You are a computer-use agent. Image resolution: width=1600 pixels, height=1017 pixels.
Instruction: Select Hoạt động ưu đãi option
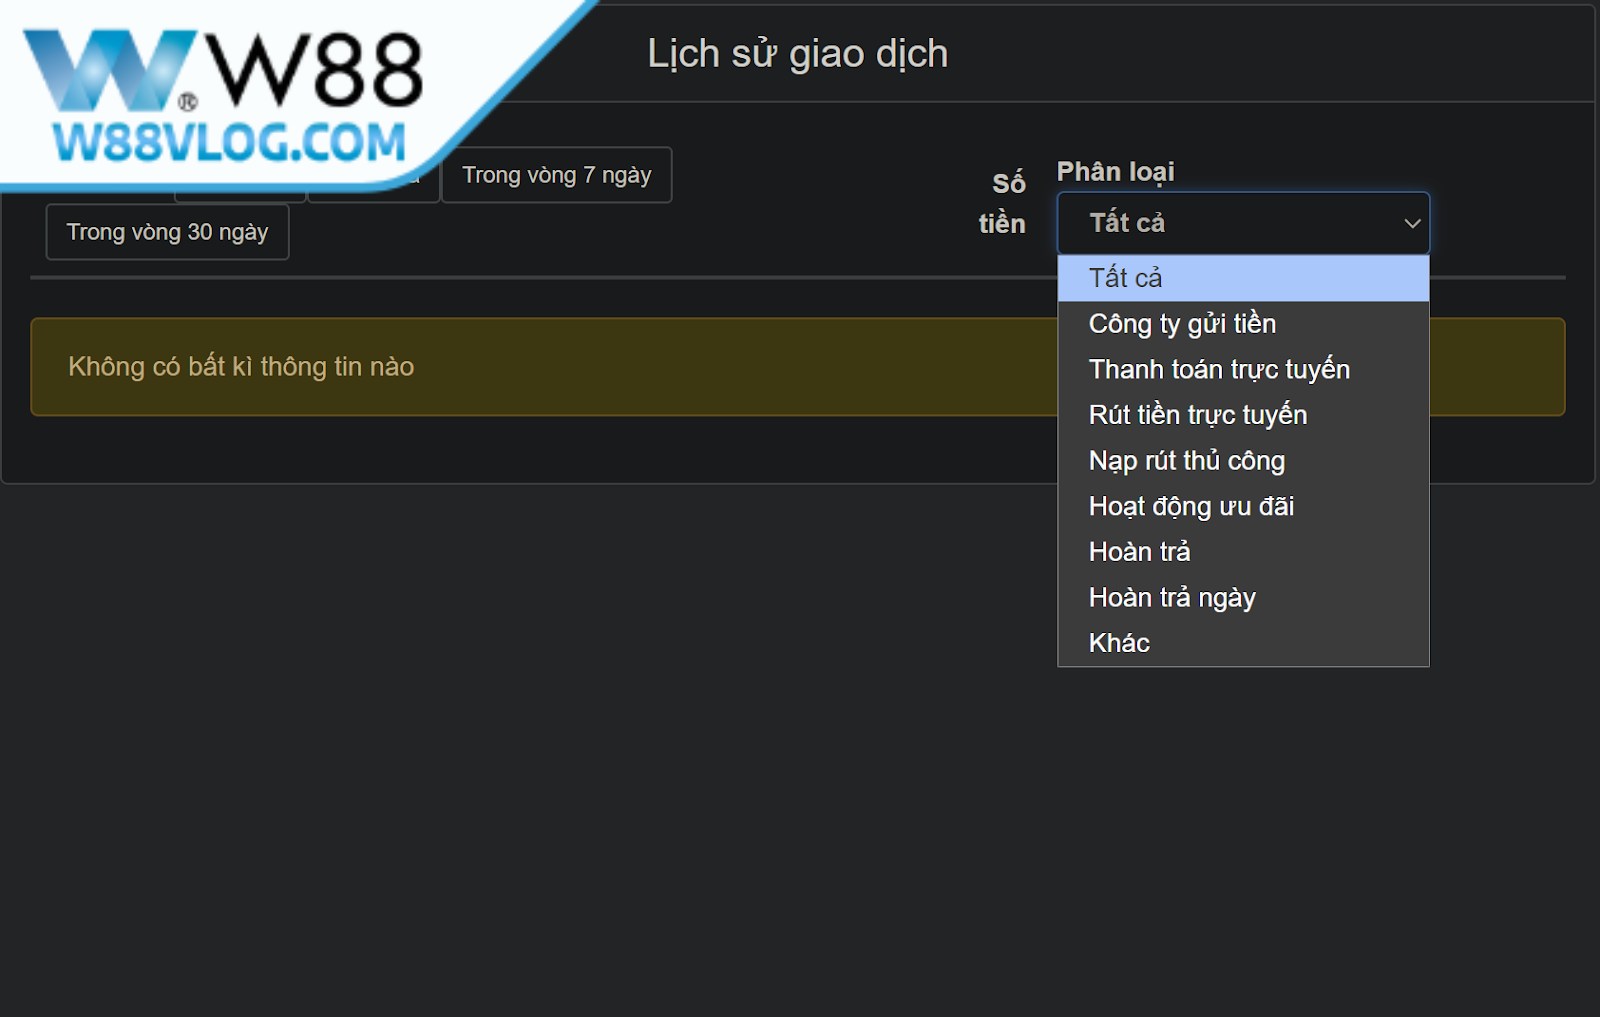pos(1243,506)
